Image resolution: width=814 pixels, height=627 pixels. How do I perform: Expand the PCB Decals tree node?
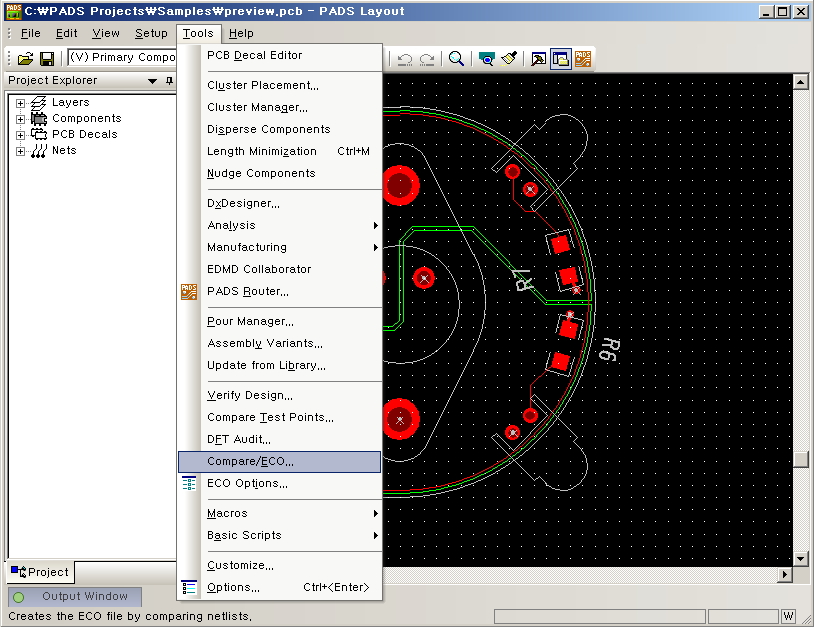tap(20, 135)
